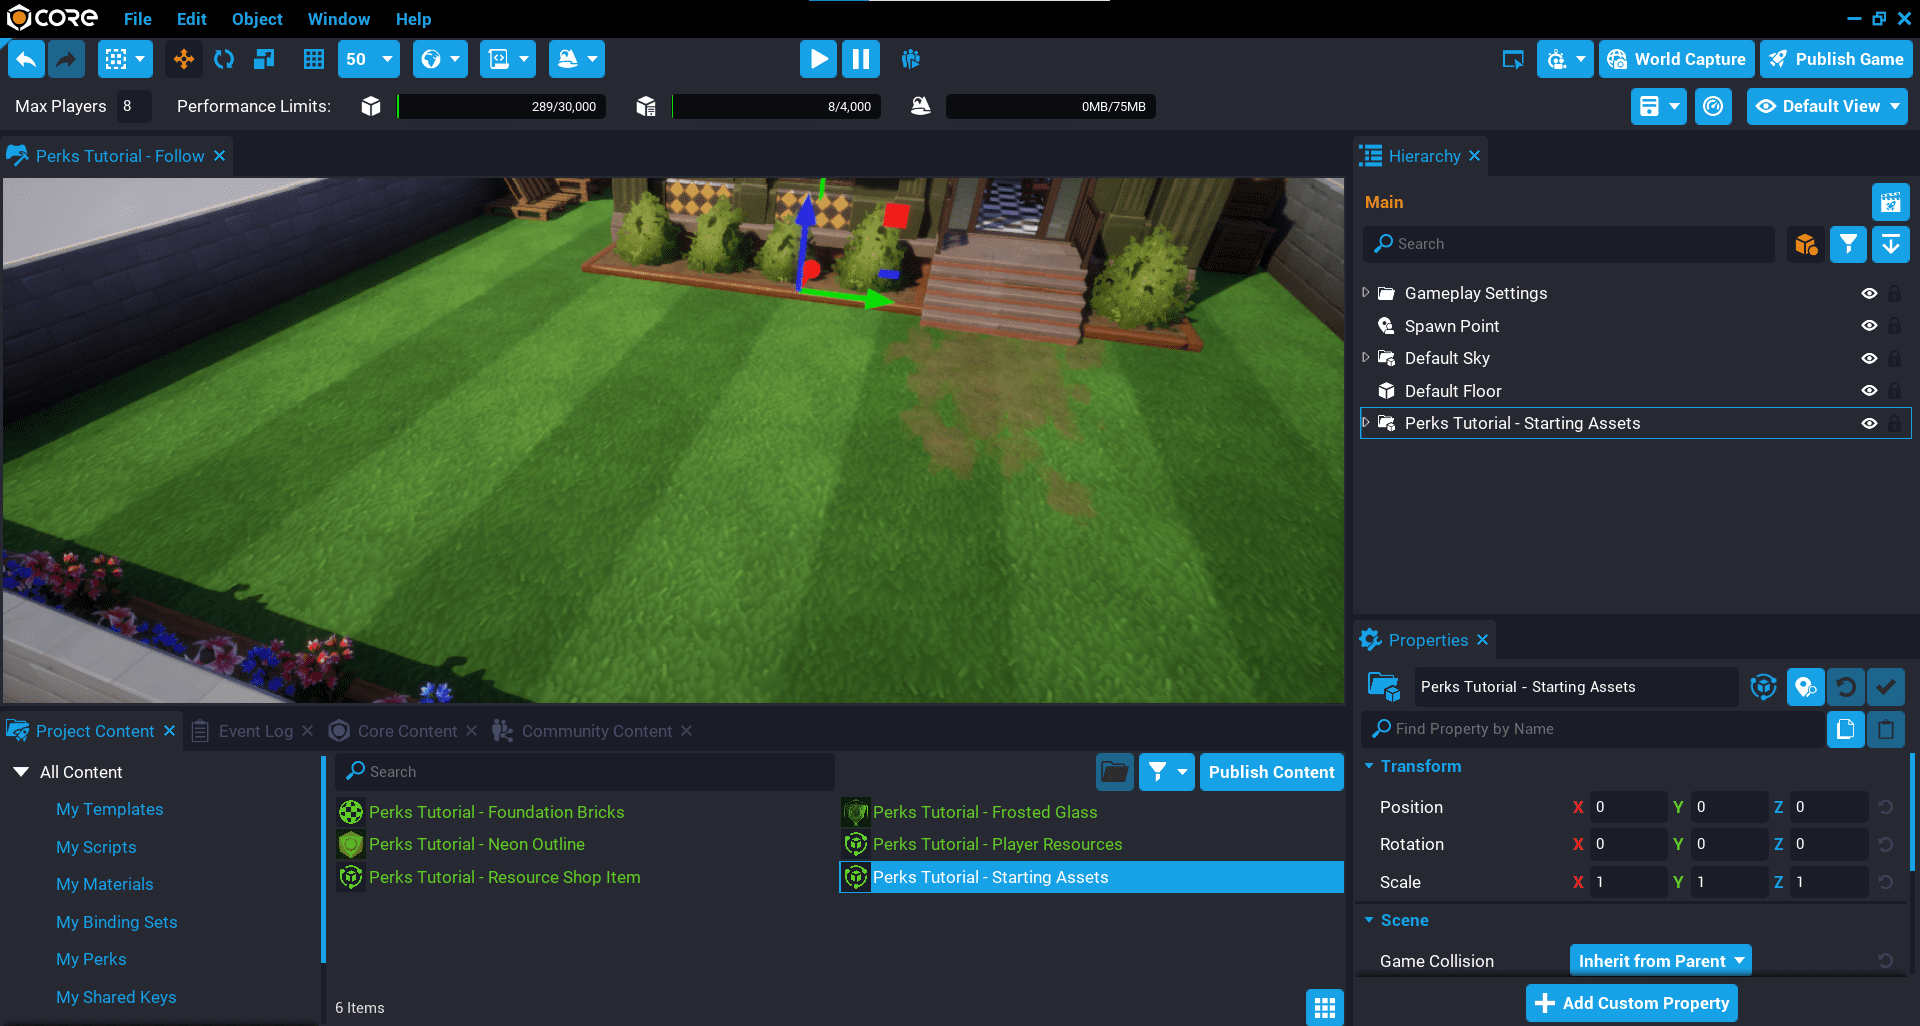Screen dimensions: 1920x1026
Task: Select the Translate move tool
Action: click(184, 59)
